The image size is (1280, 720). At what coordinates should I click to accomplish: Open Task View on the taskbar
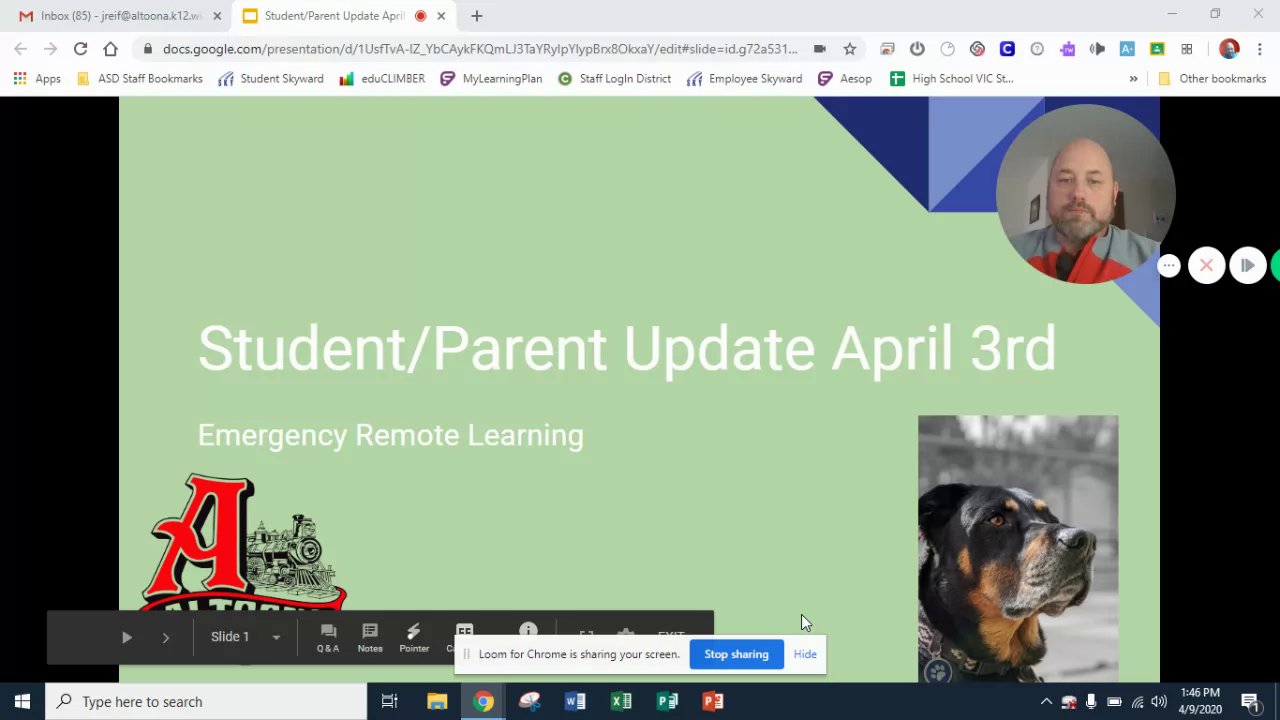(x=390, y=701)
